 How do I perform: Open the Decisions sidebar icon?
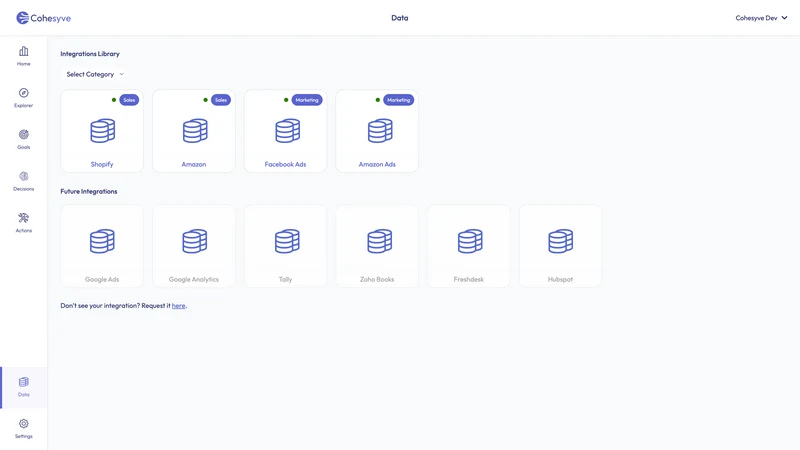[23, 176]
